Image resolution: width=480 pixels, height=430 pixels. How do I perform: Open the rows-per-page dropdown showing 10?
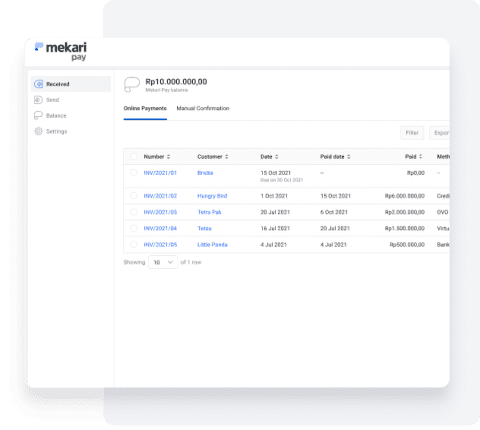pos(163,262)
